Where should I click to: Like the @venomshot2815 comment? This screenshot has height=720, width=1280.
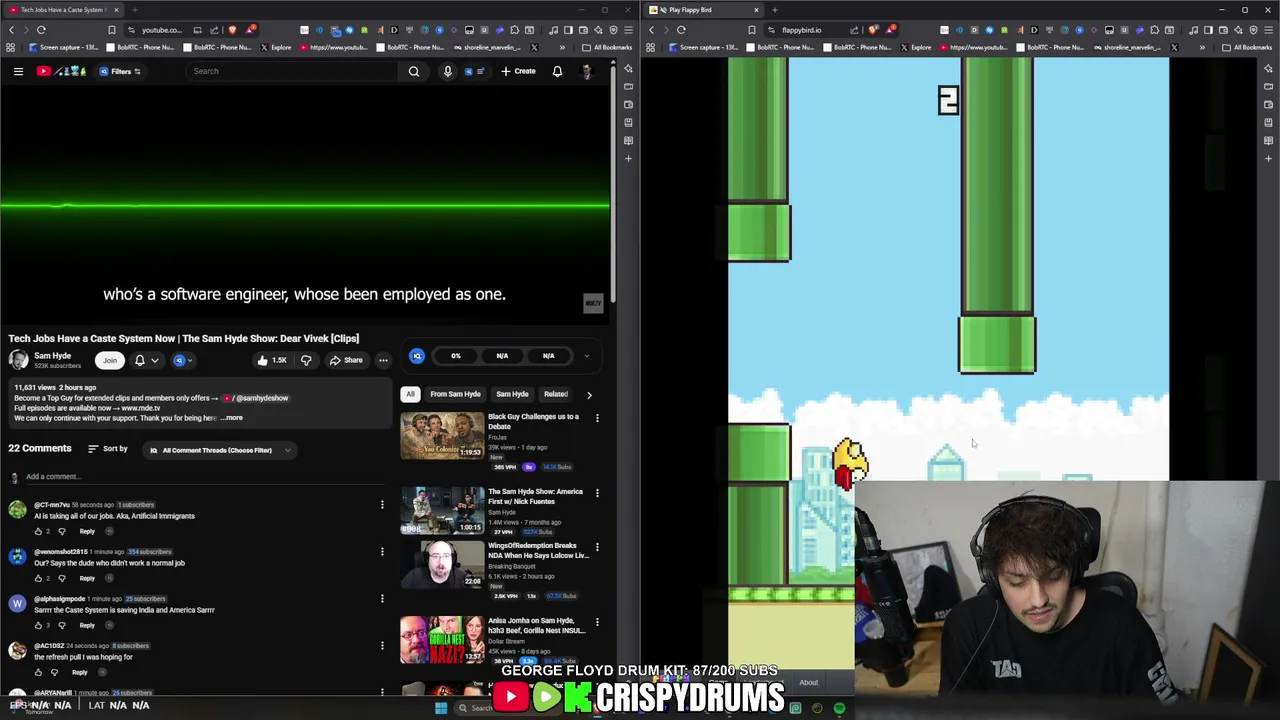point(39,578)
